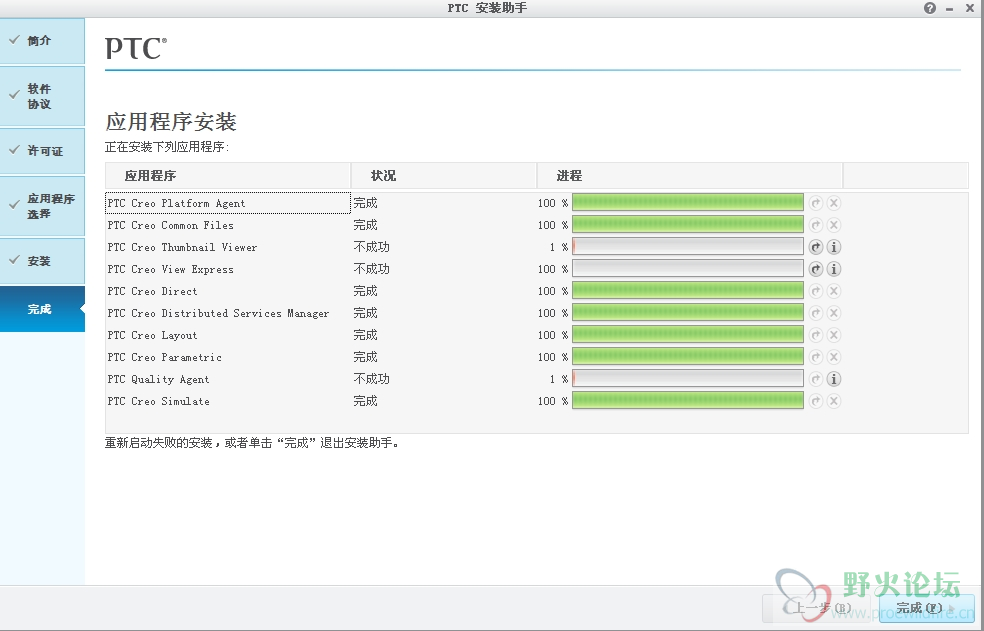
Task: Select PTC Creo Thumbnail Viewer in the list
Action: (x=182, y=247)
